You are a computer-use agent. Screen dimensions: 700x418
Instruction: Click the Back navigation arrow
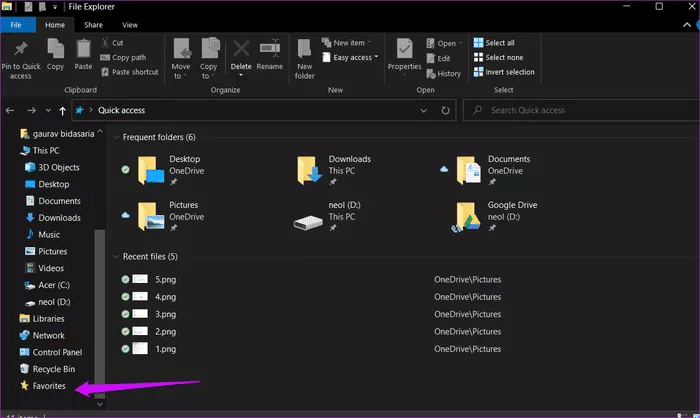click(10, 110)
